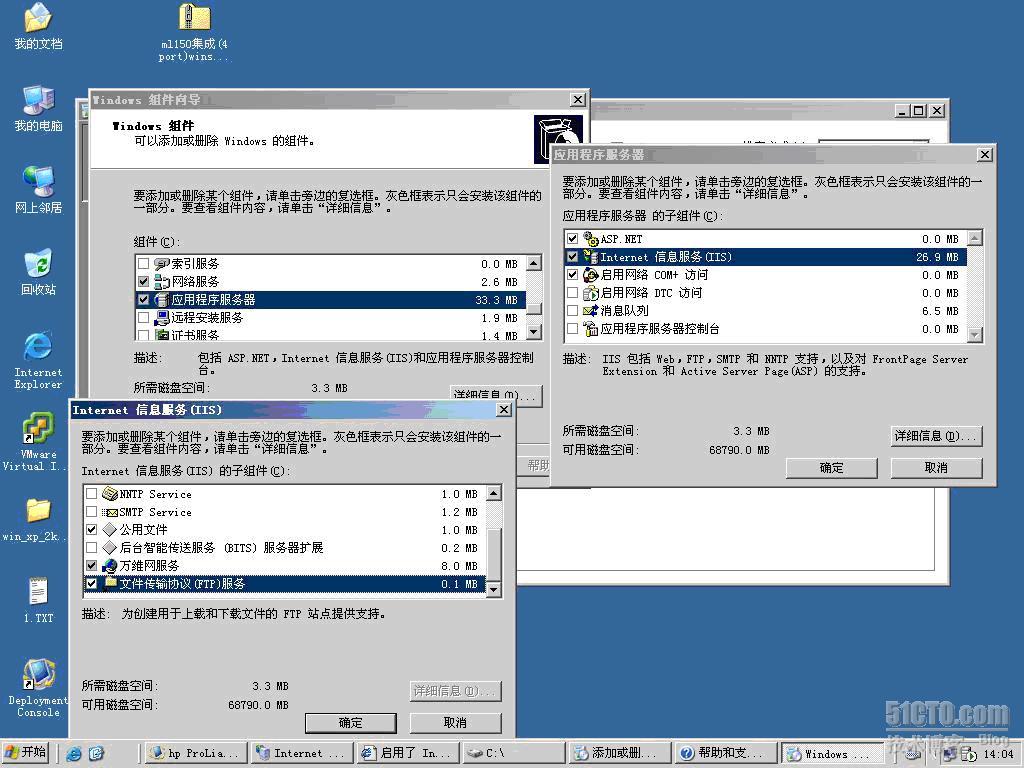Switch to 添加或删... taskbar window

tap(619, 753)
